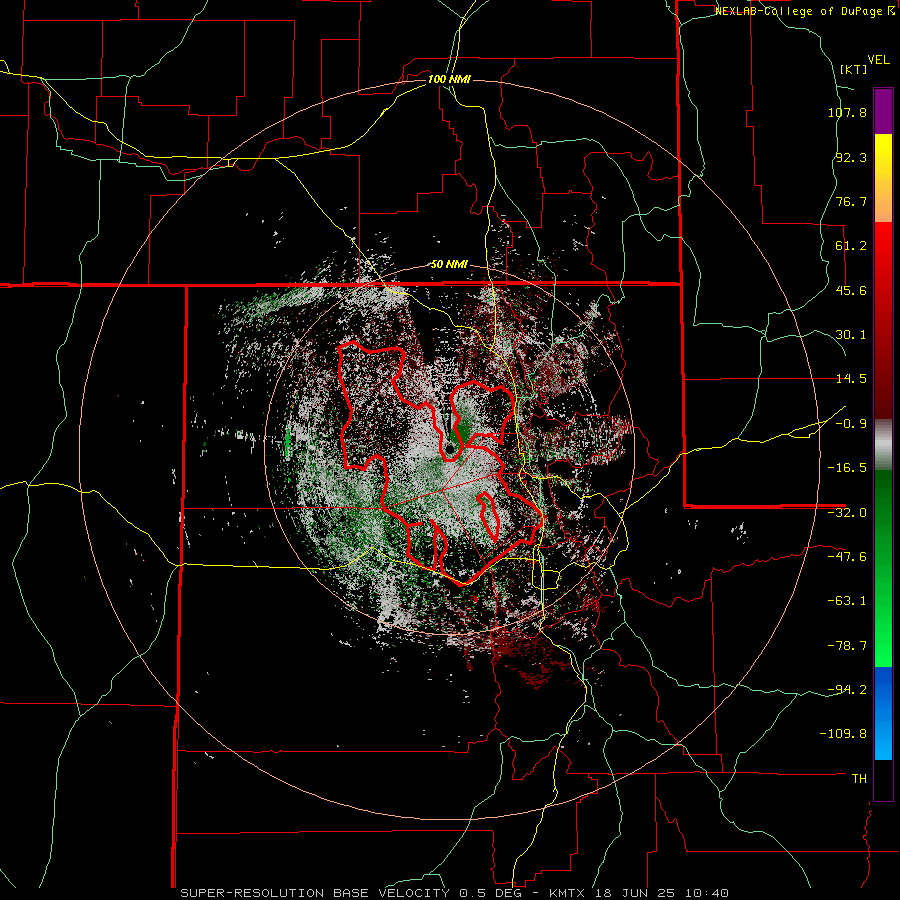Click the VEL legend title

tap(878, 60)
